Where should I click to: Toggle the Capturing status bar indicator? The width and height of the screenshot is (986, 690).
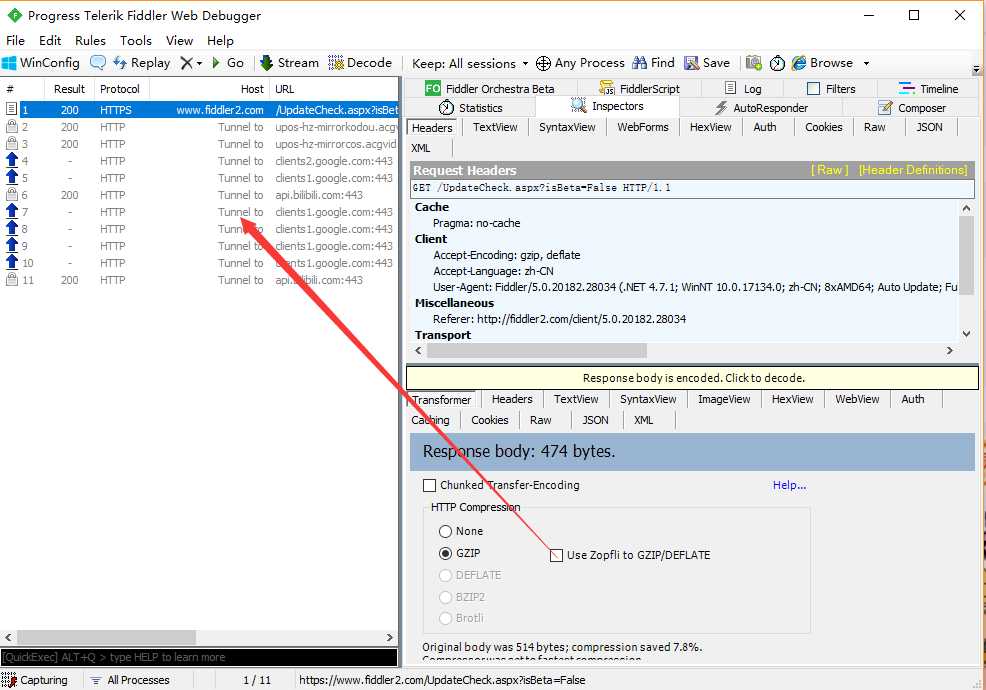click(x=35, y=680)
